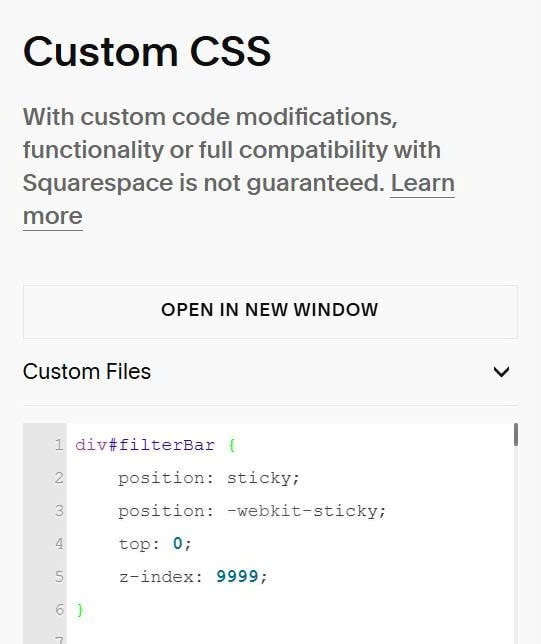Click the Custom Files label
The width and height of the screenshot is (541, 644).
tap(87, 371)
